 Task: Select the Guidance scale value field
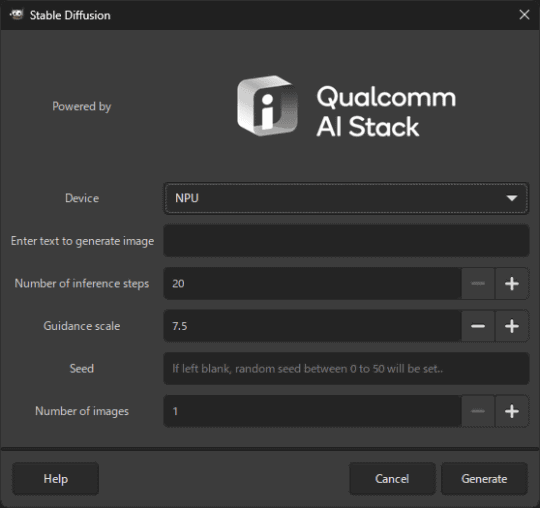point(312,326)
